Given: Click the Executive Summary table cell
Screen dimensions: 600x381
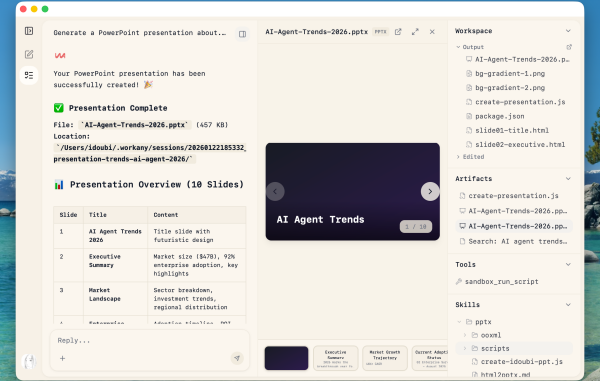Looking at the screenshot, I should 116,265.
